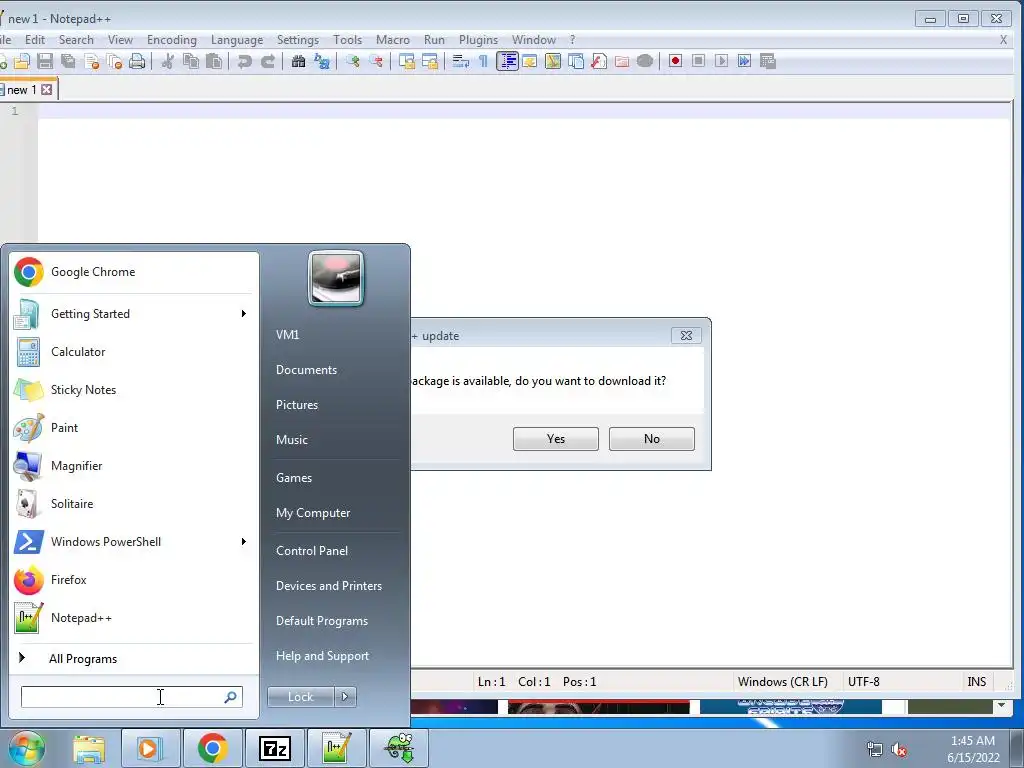The width and height of the screenshot is (1024, 768).
Task: Click the muted volume tray icon
Action: [x=899, y=749]
